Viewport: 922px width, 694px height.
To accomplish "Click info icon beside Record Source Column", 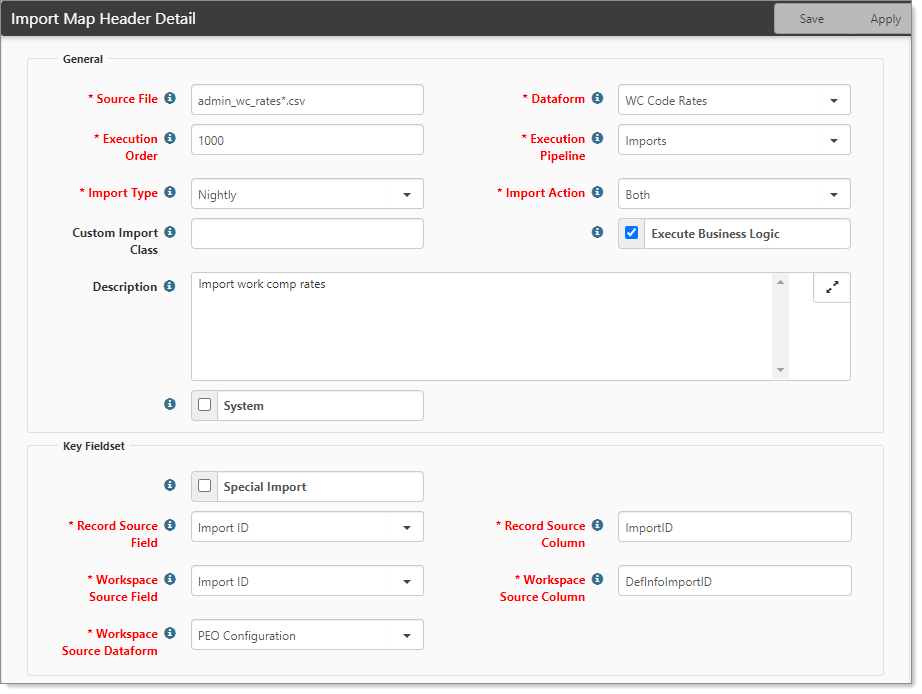I will [x=597, y=525].
